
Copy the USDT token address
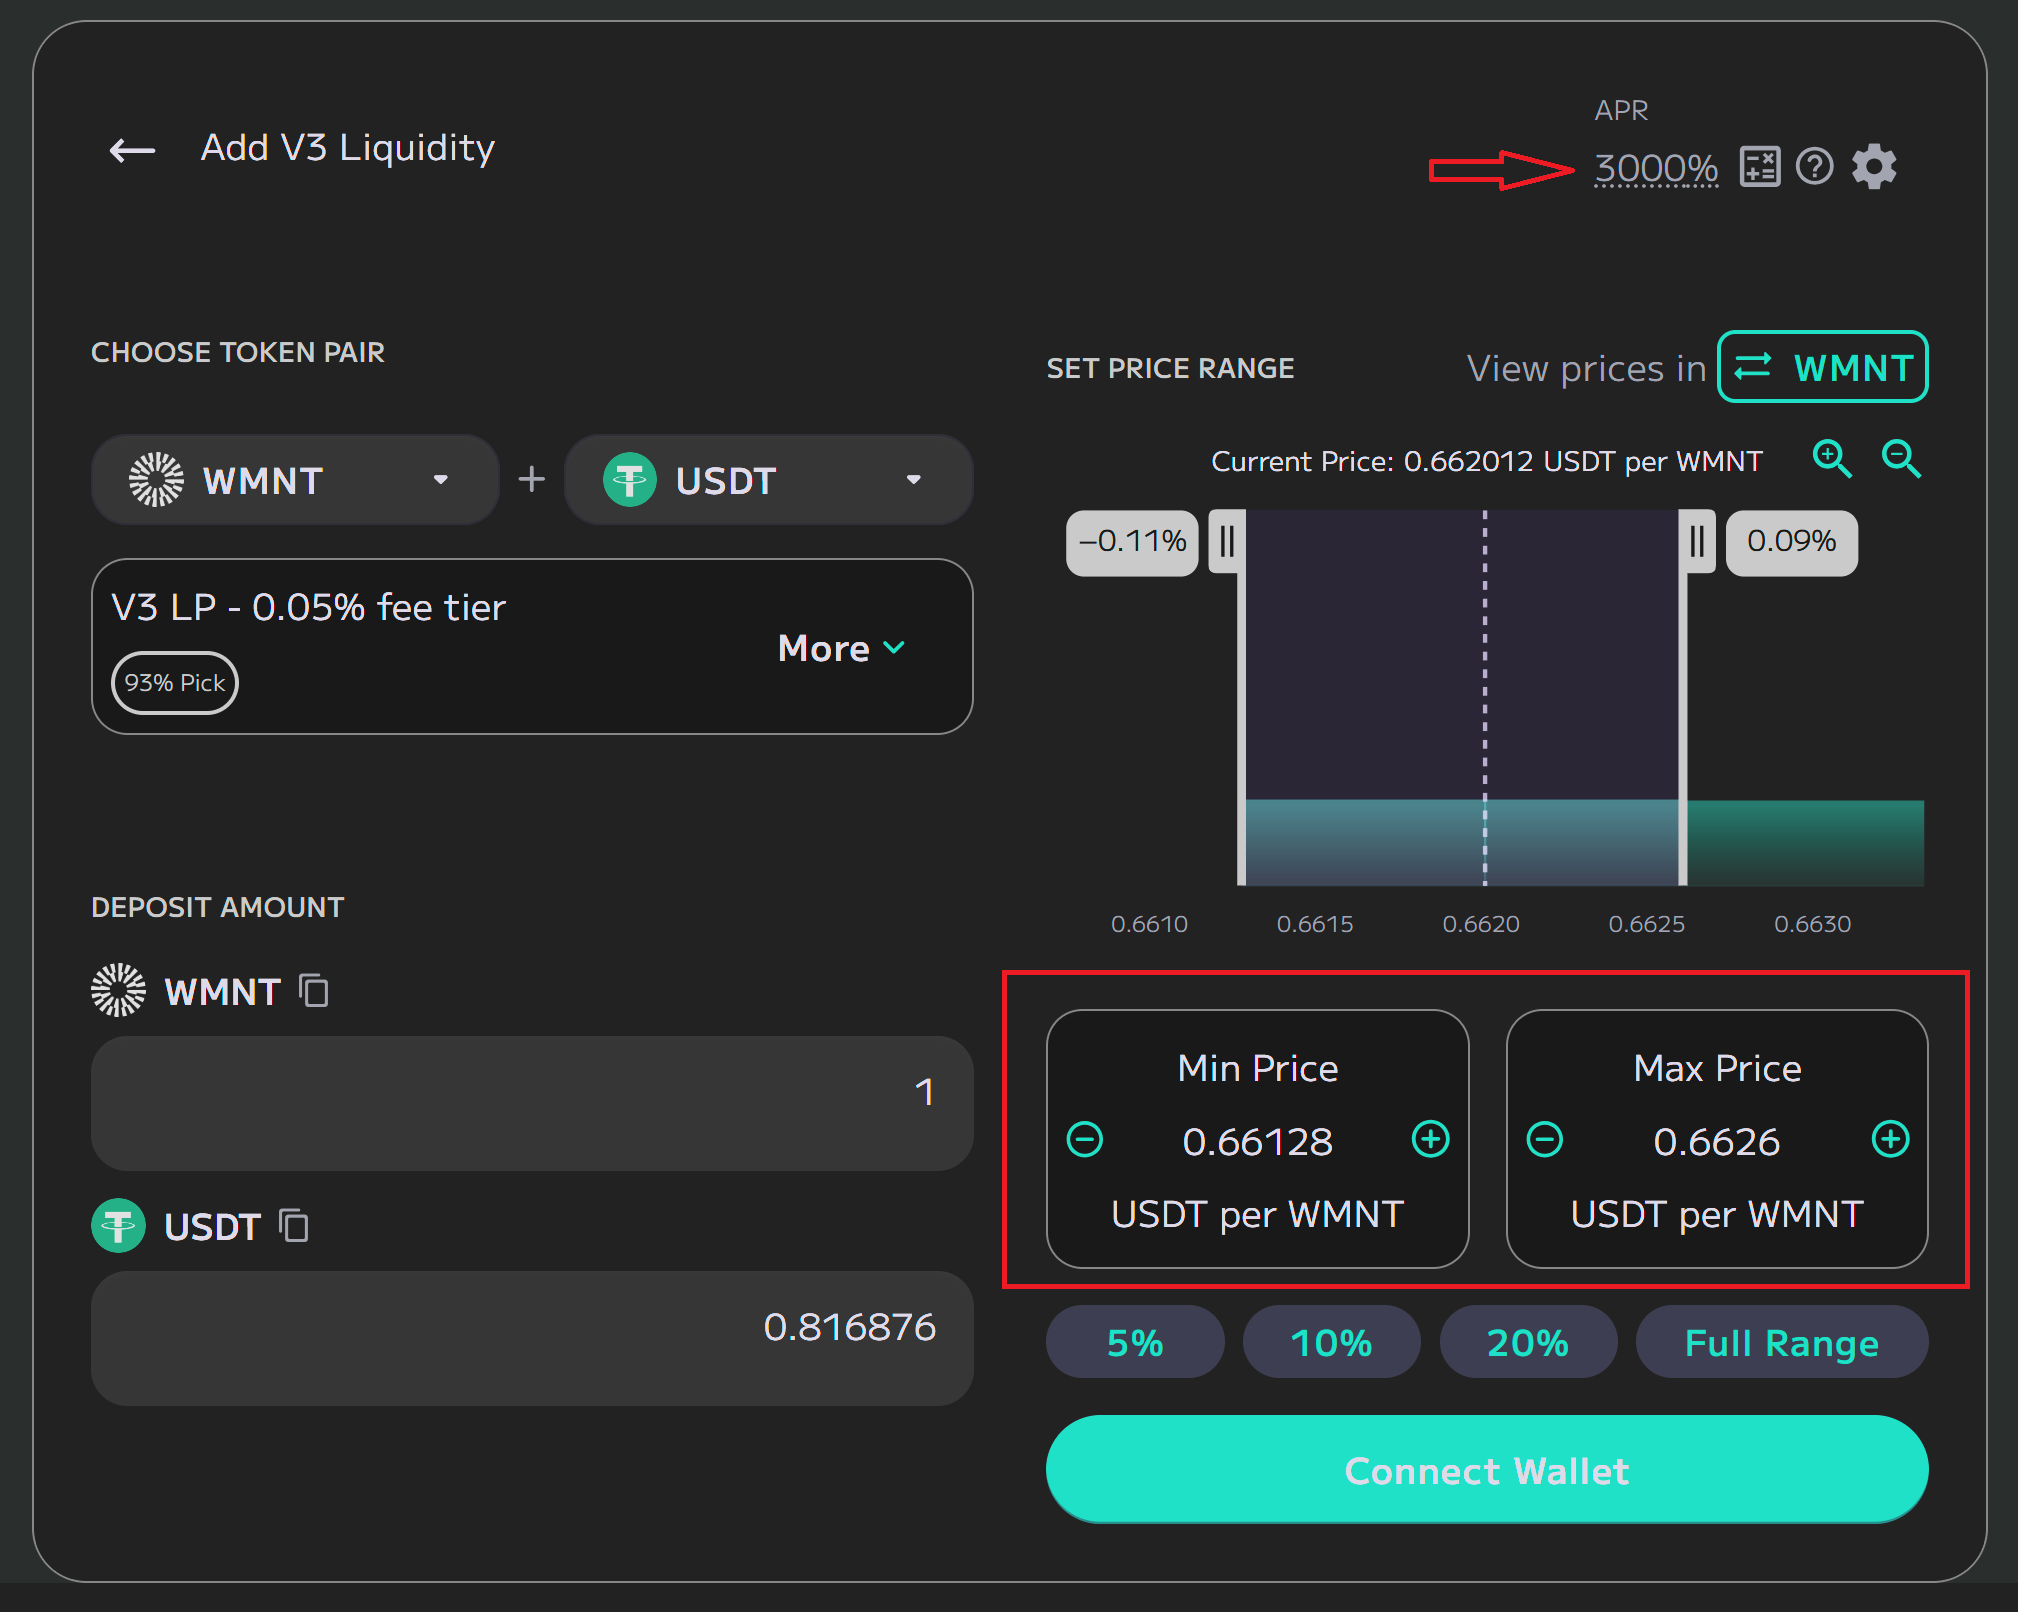tap(294, 1226)
